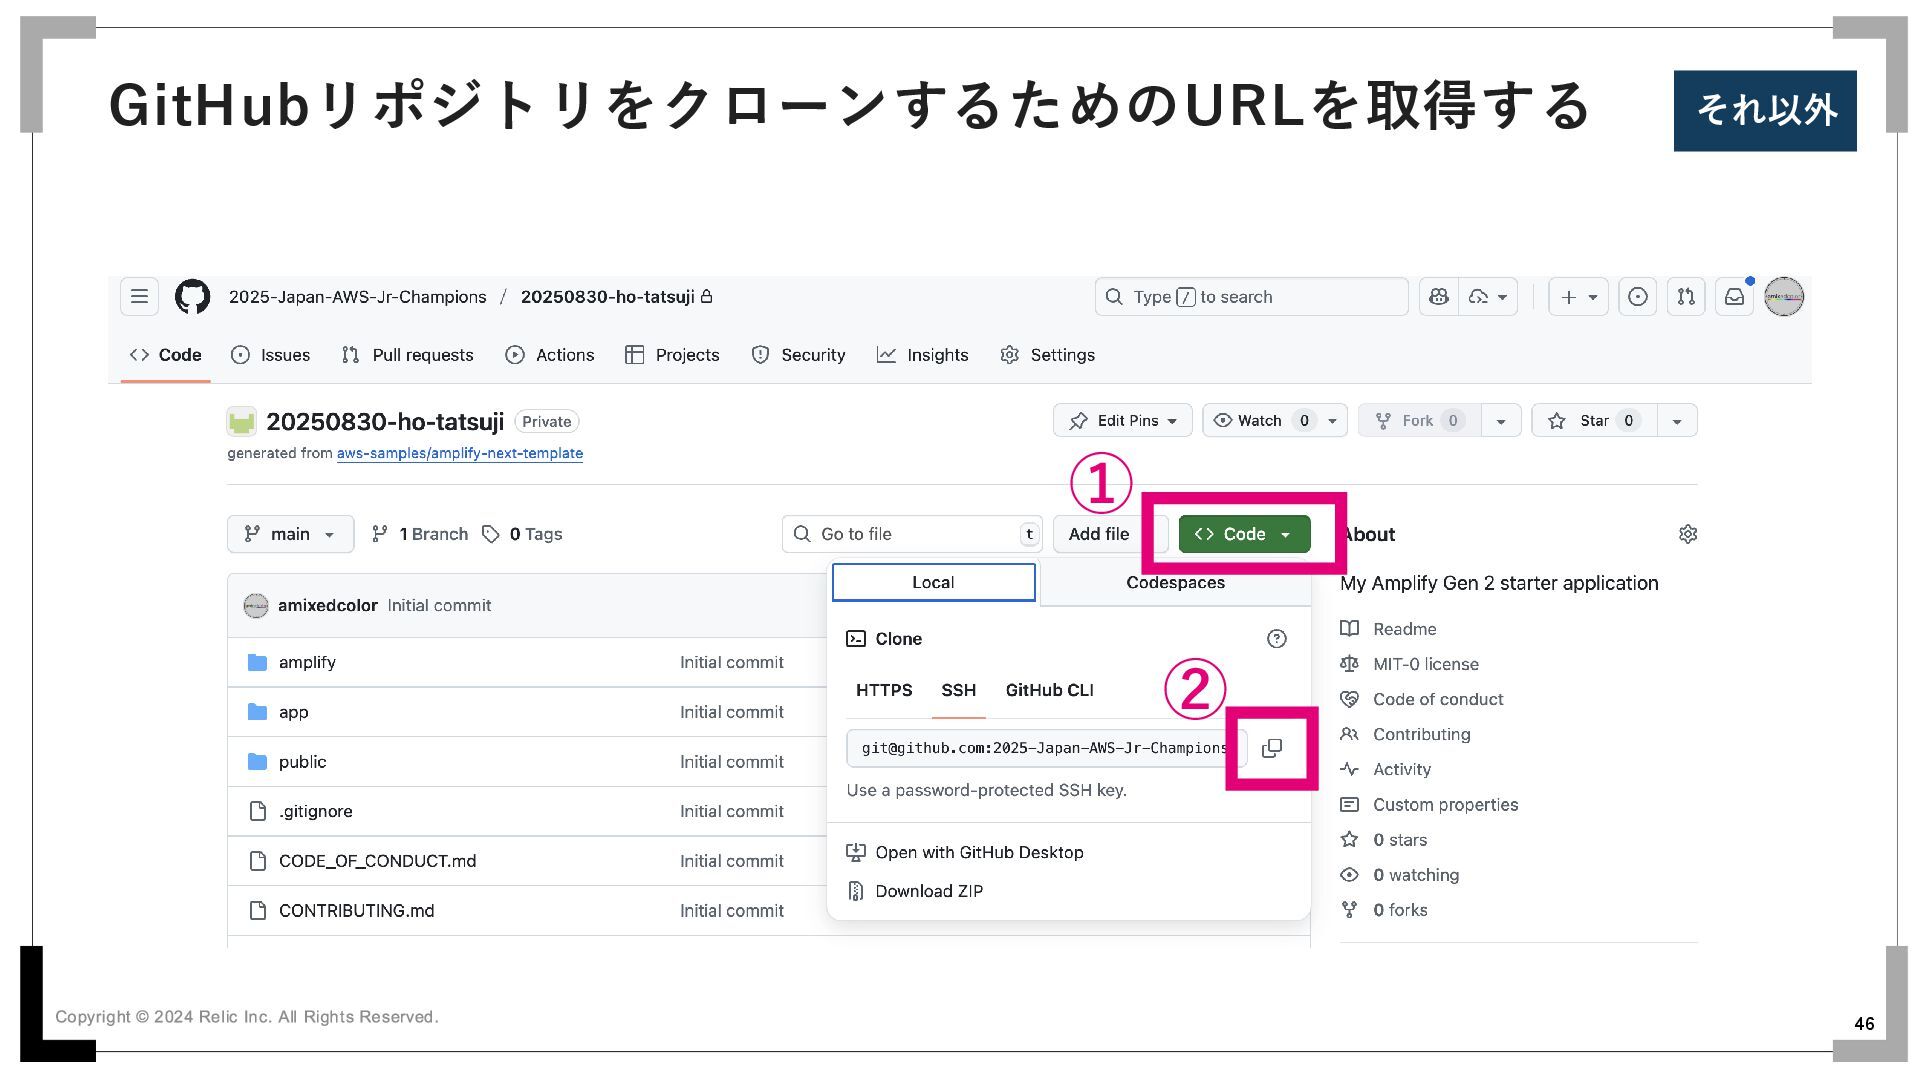Open the green Code dropdown button
Image resolution: width=1920 pixels, height=1080 pixels.
1244,534
